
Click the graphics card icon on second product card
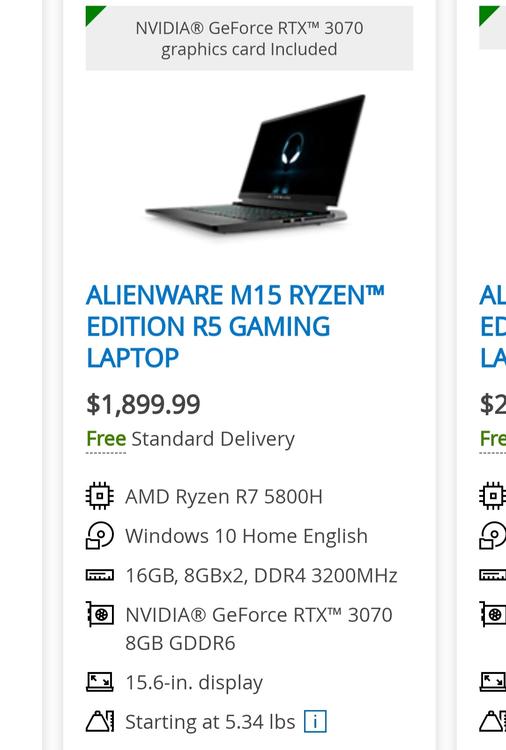tap(493, 614)
